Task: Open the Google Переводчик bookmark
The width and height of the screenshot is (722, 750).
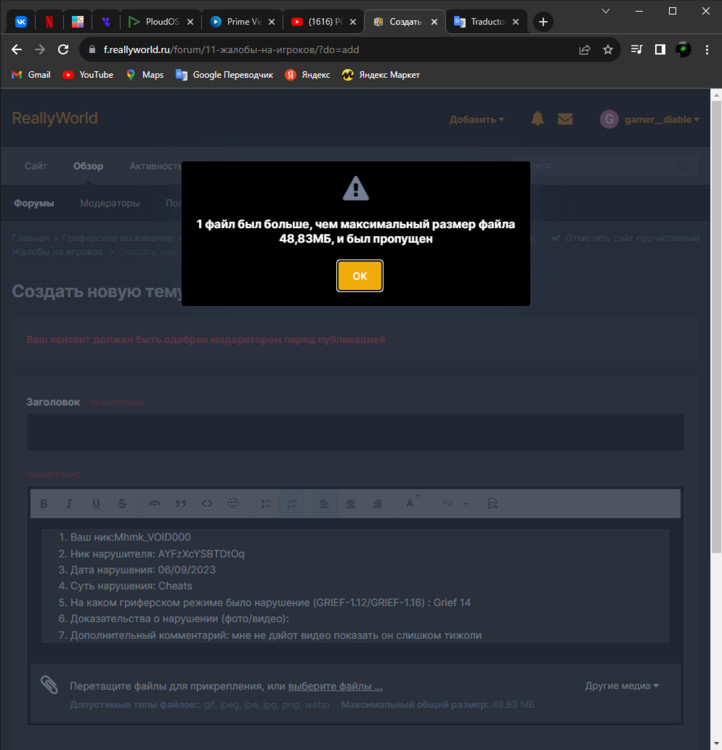Action: coord(224,75)
